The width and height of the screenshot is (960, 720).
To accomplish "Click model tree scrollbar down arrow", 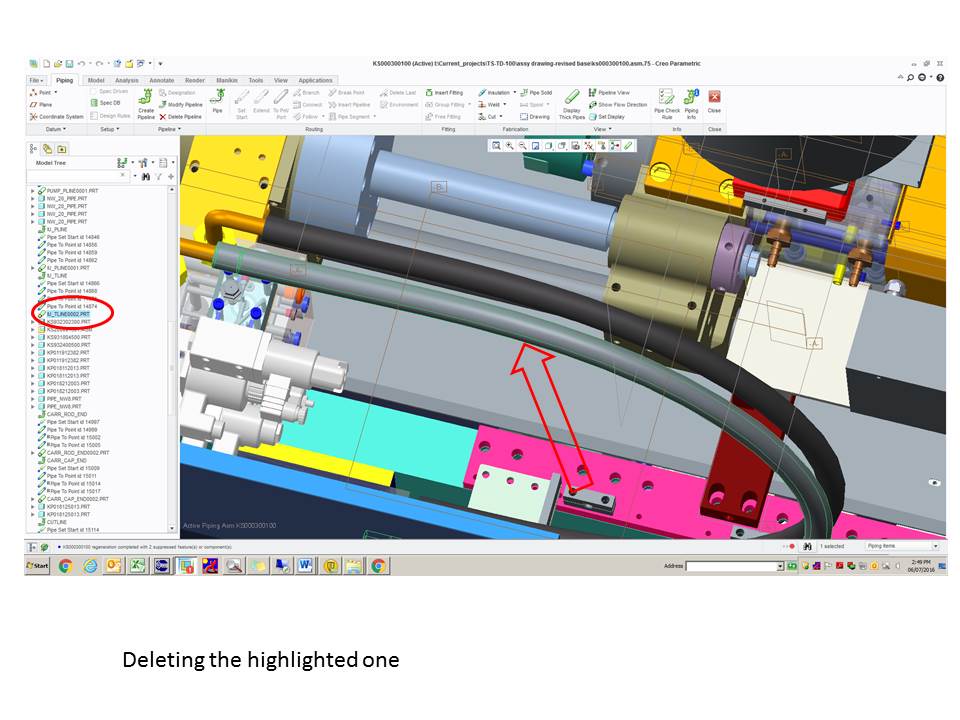I will point(171,528).
